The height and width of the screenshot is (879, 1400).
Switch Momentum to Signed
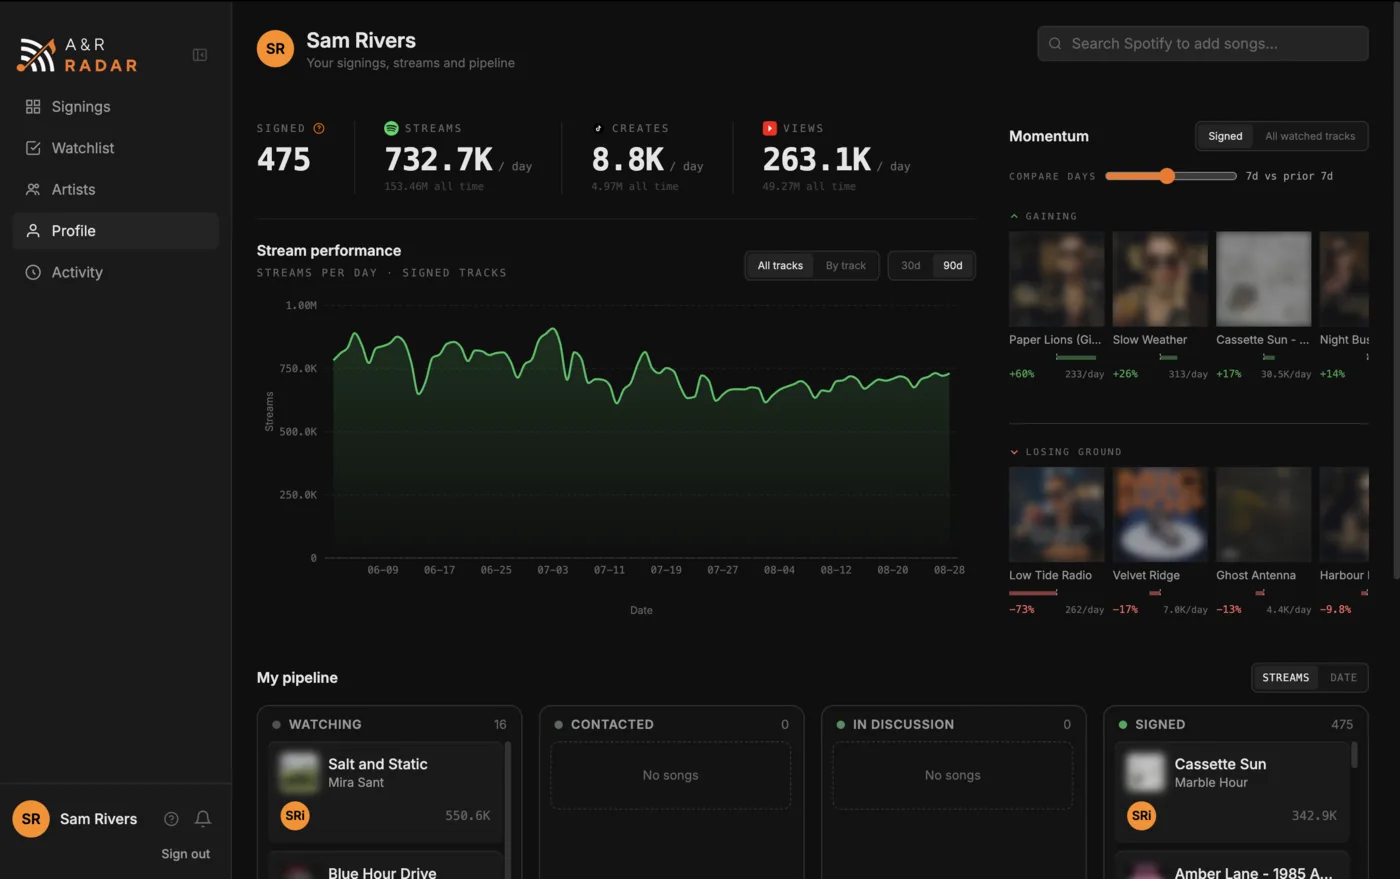tap(1225, 136)
